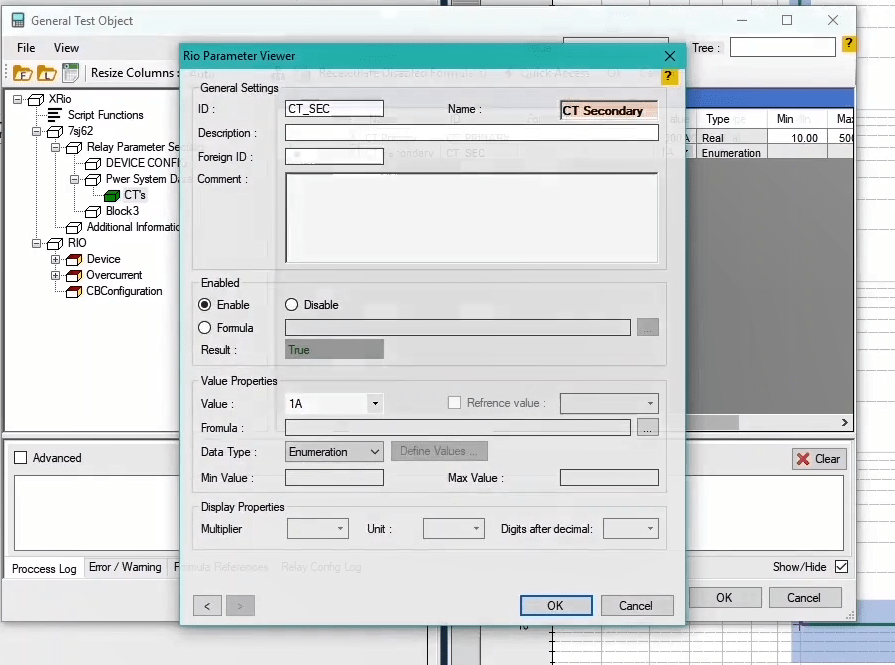Screen dimensions: 895x665
Task: Check the Advanced checkbox
Action: 21,458
